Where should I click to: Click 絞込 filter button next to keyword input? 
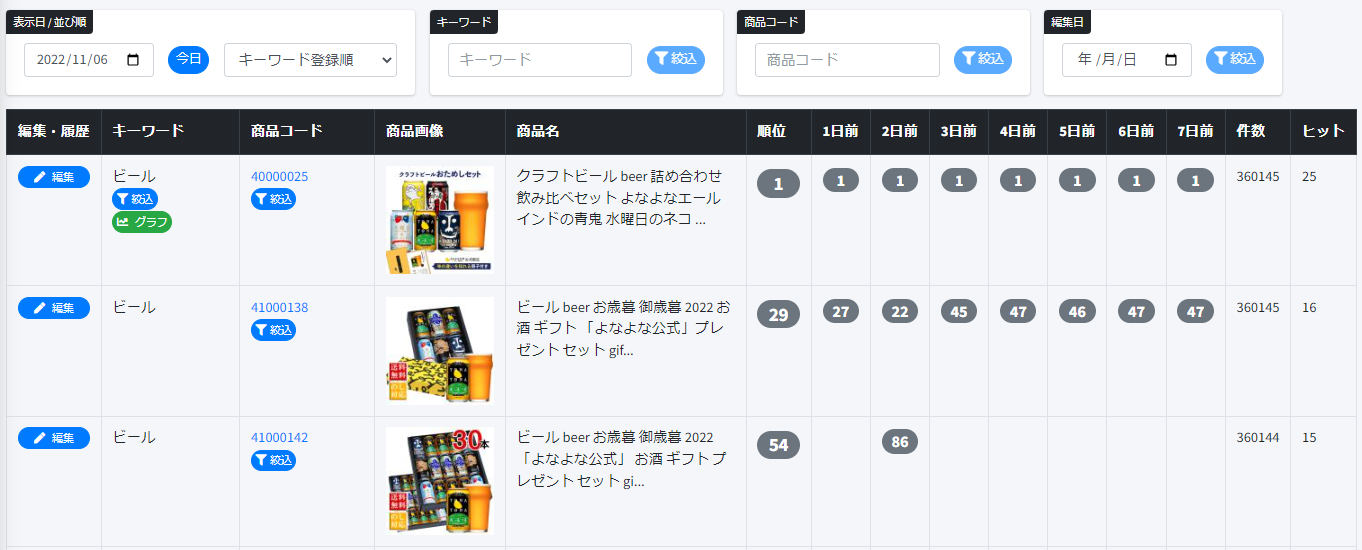[x=676, y=60]
